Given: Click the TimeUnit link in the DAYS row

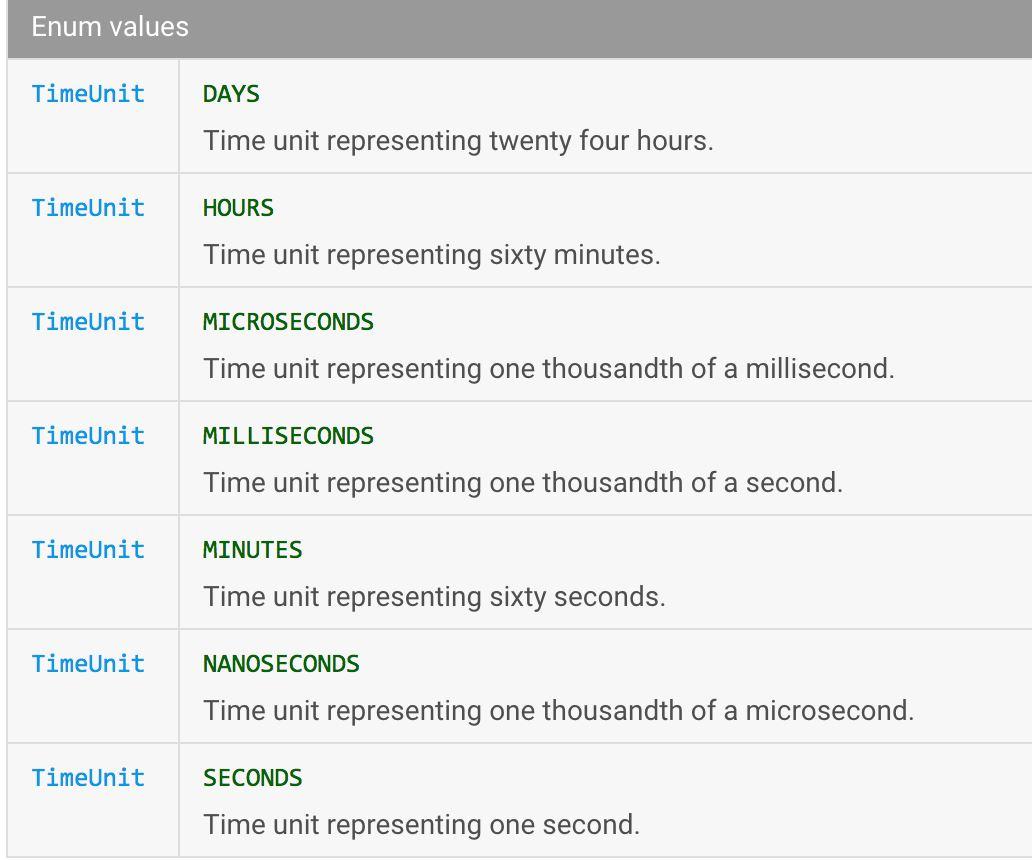Looking at the screenshot, I should 88,94.
